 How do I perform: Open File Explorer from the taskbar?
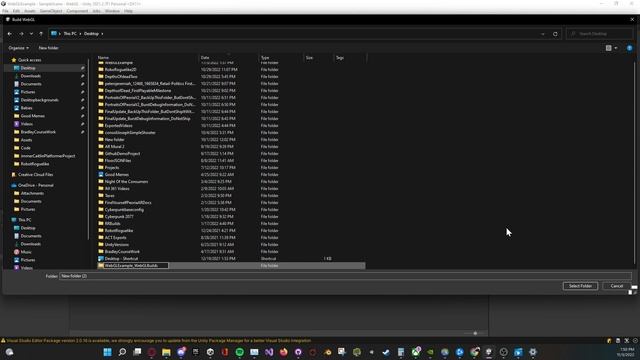coord(166,352)
